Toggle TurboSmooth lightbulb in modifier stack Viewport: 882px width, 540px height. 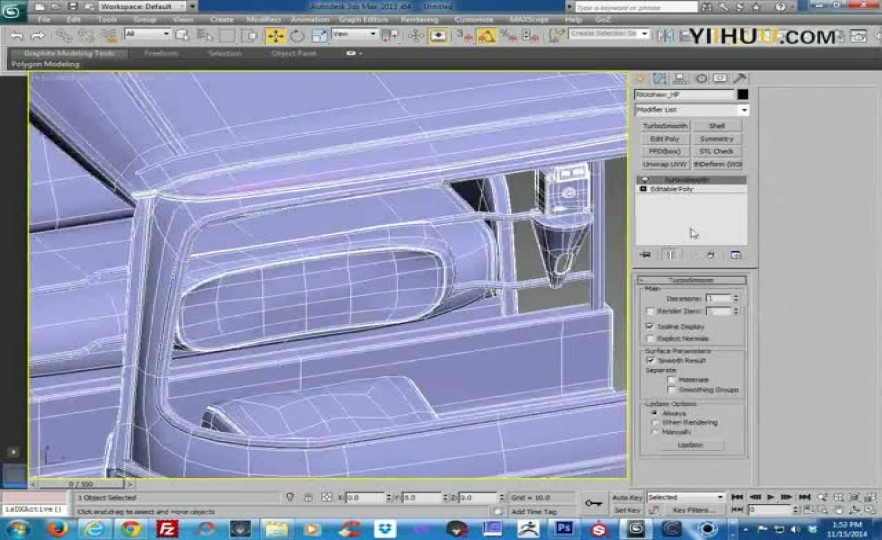pyautogui.click(x=645, y=179)
